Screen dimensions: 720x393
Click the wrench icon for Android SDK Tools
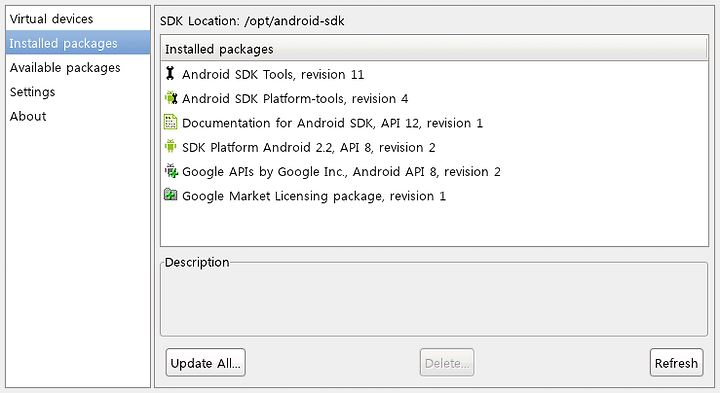pos(170,73)
